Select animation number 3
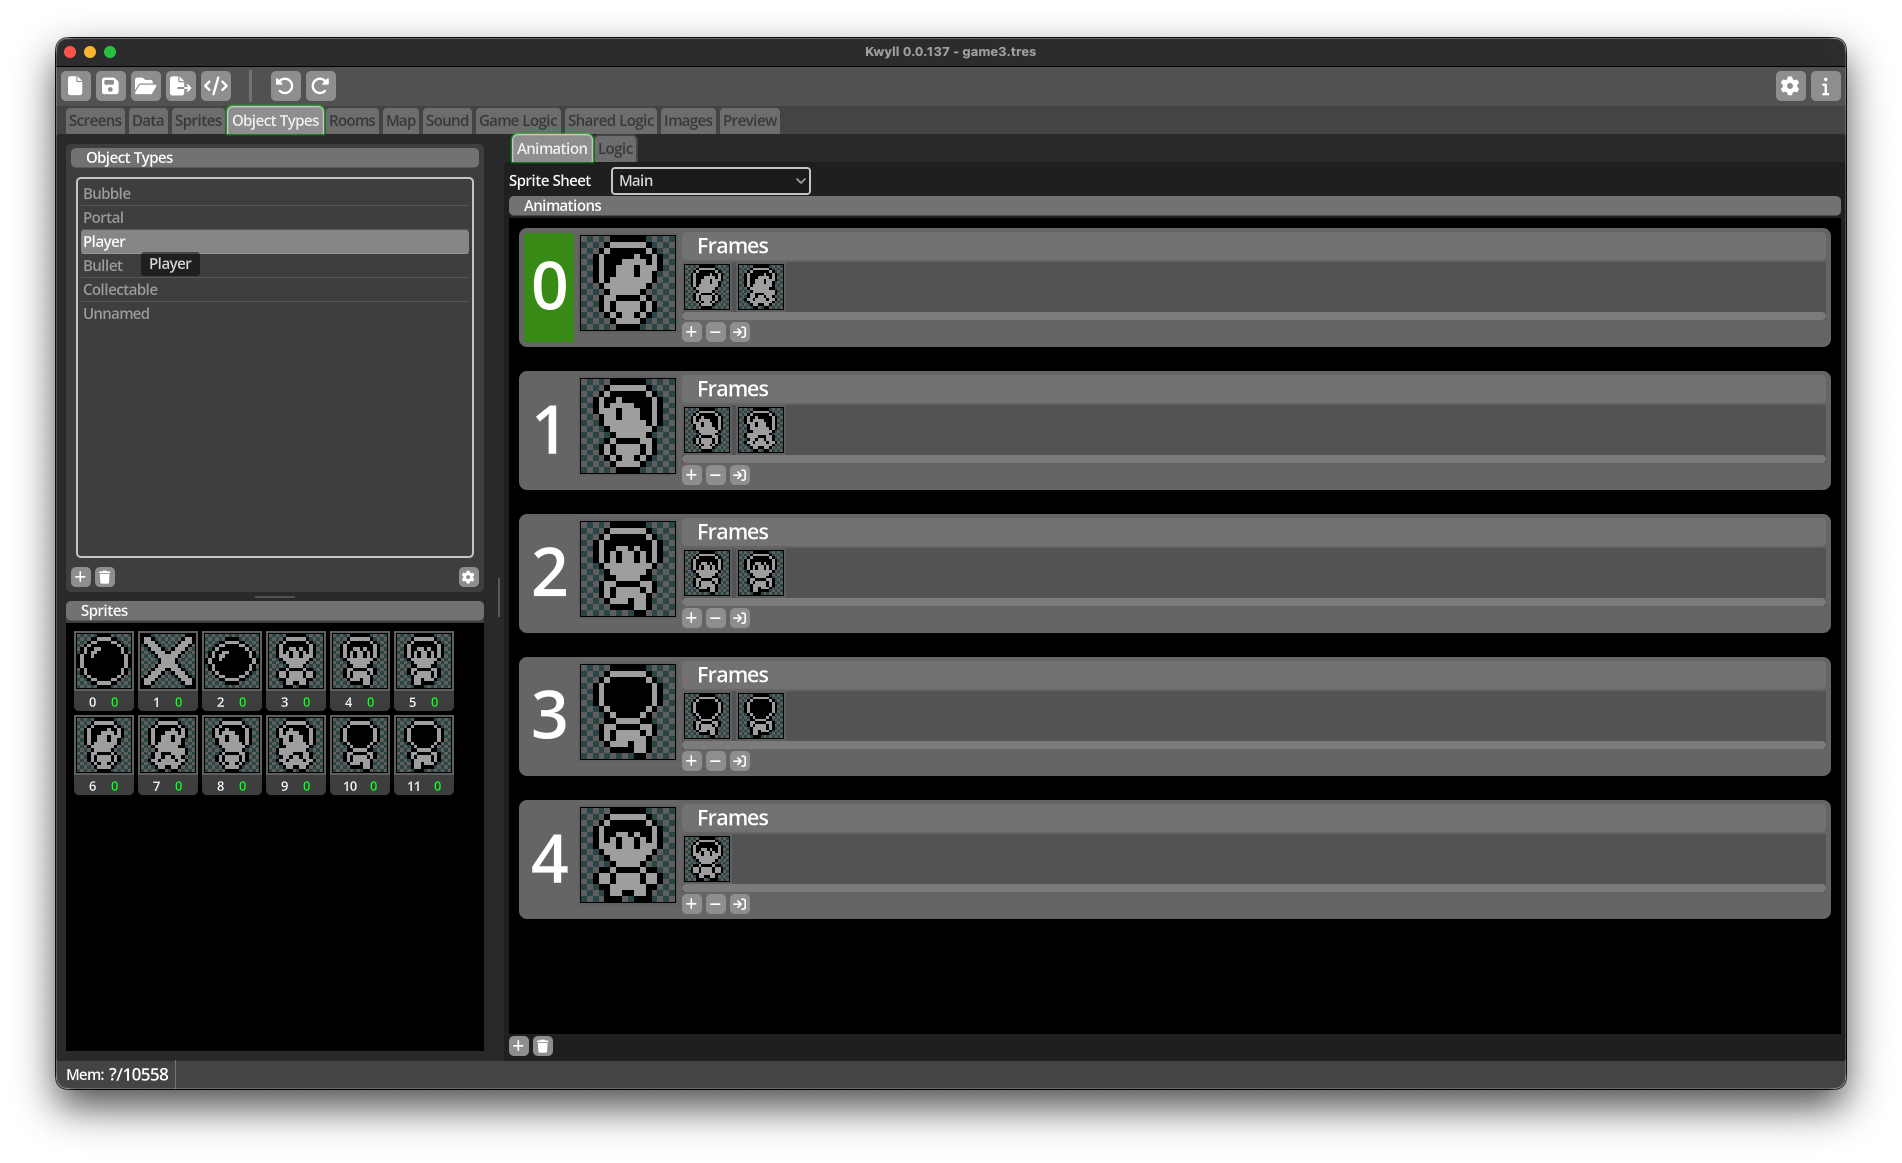The image size is (1902, 1163). click(549, 716)
